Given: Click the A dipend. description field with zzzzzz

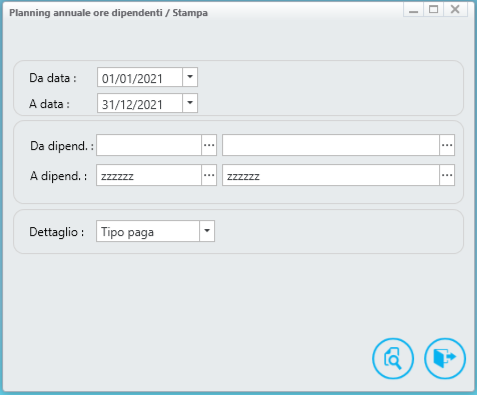Looking at the screenshot, I should [331, 175].
